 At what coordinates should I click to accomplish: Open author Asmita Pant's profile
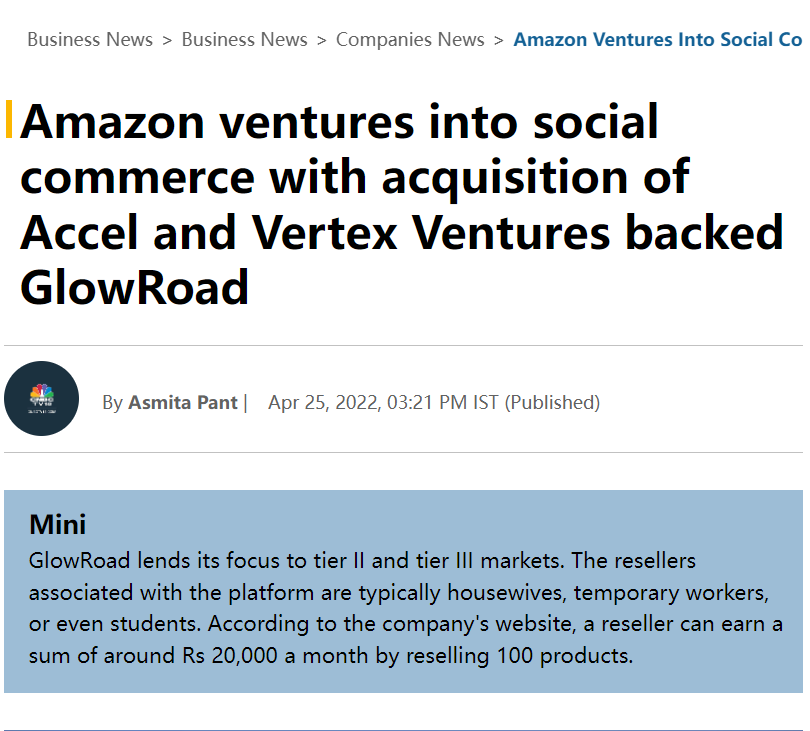[x=182, y=403]
